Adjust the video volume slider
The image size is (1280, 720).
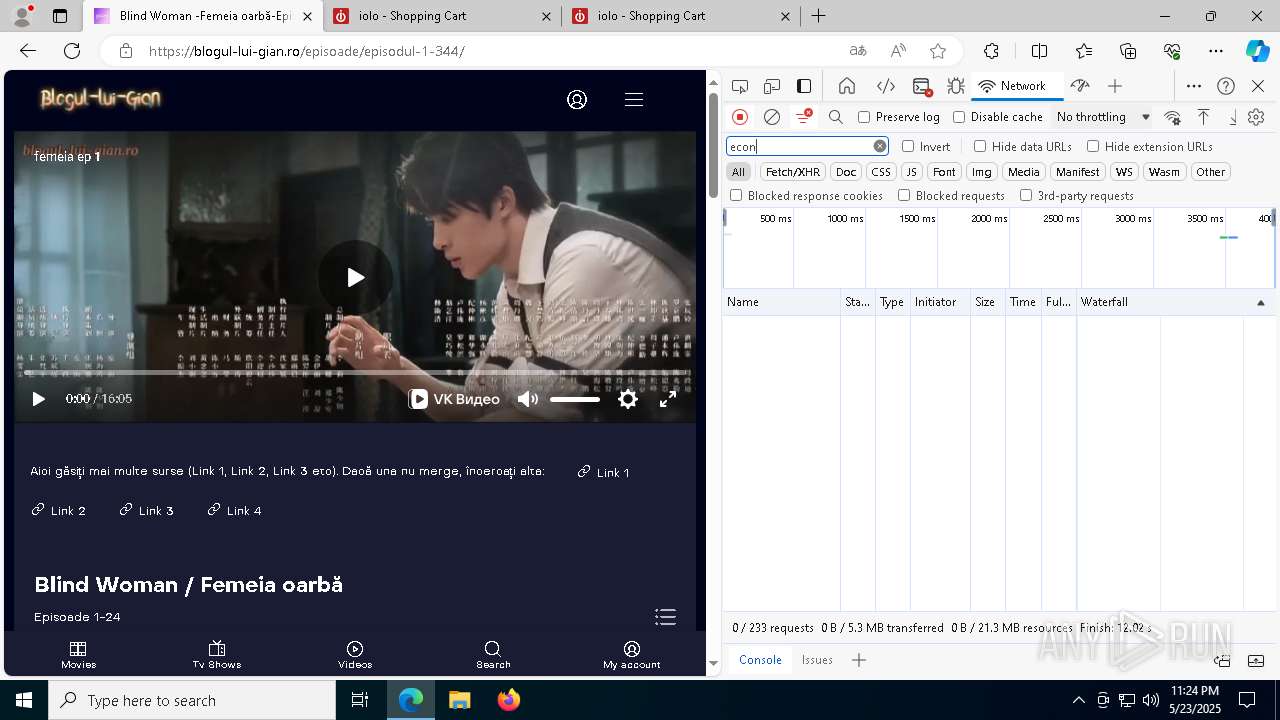tap(575, 399)
